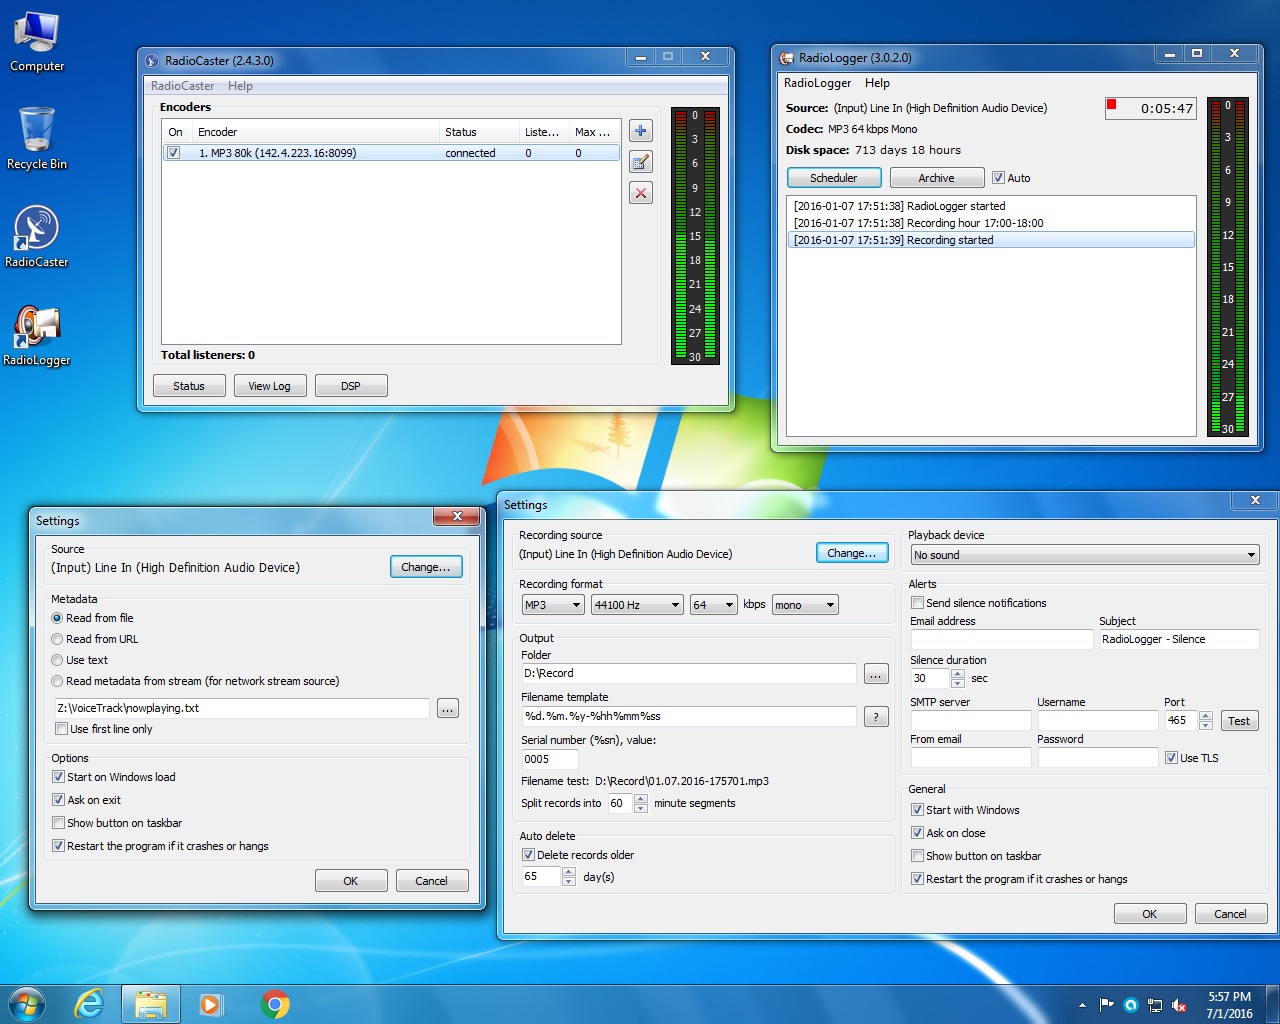
Task: Browse for the output folder with ellipsis button
Action: point(876,674)
